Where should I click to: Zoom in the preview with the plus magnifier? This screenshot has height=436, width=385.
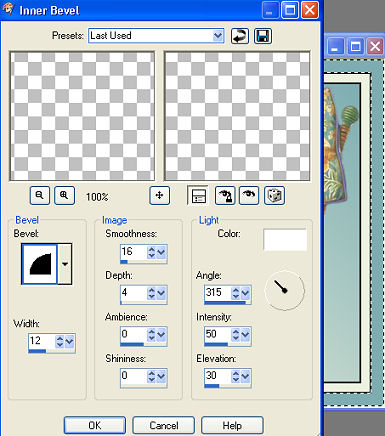click(64, 195)
